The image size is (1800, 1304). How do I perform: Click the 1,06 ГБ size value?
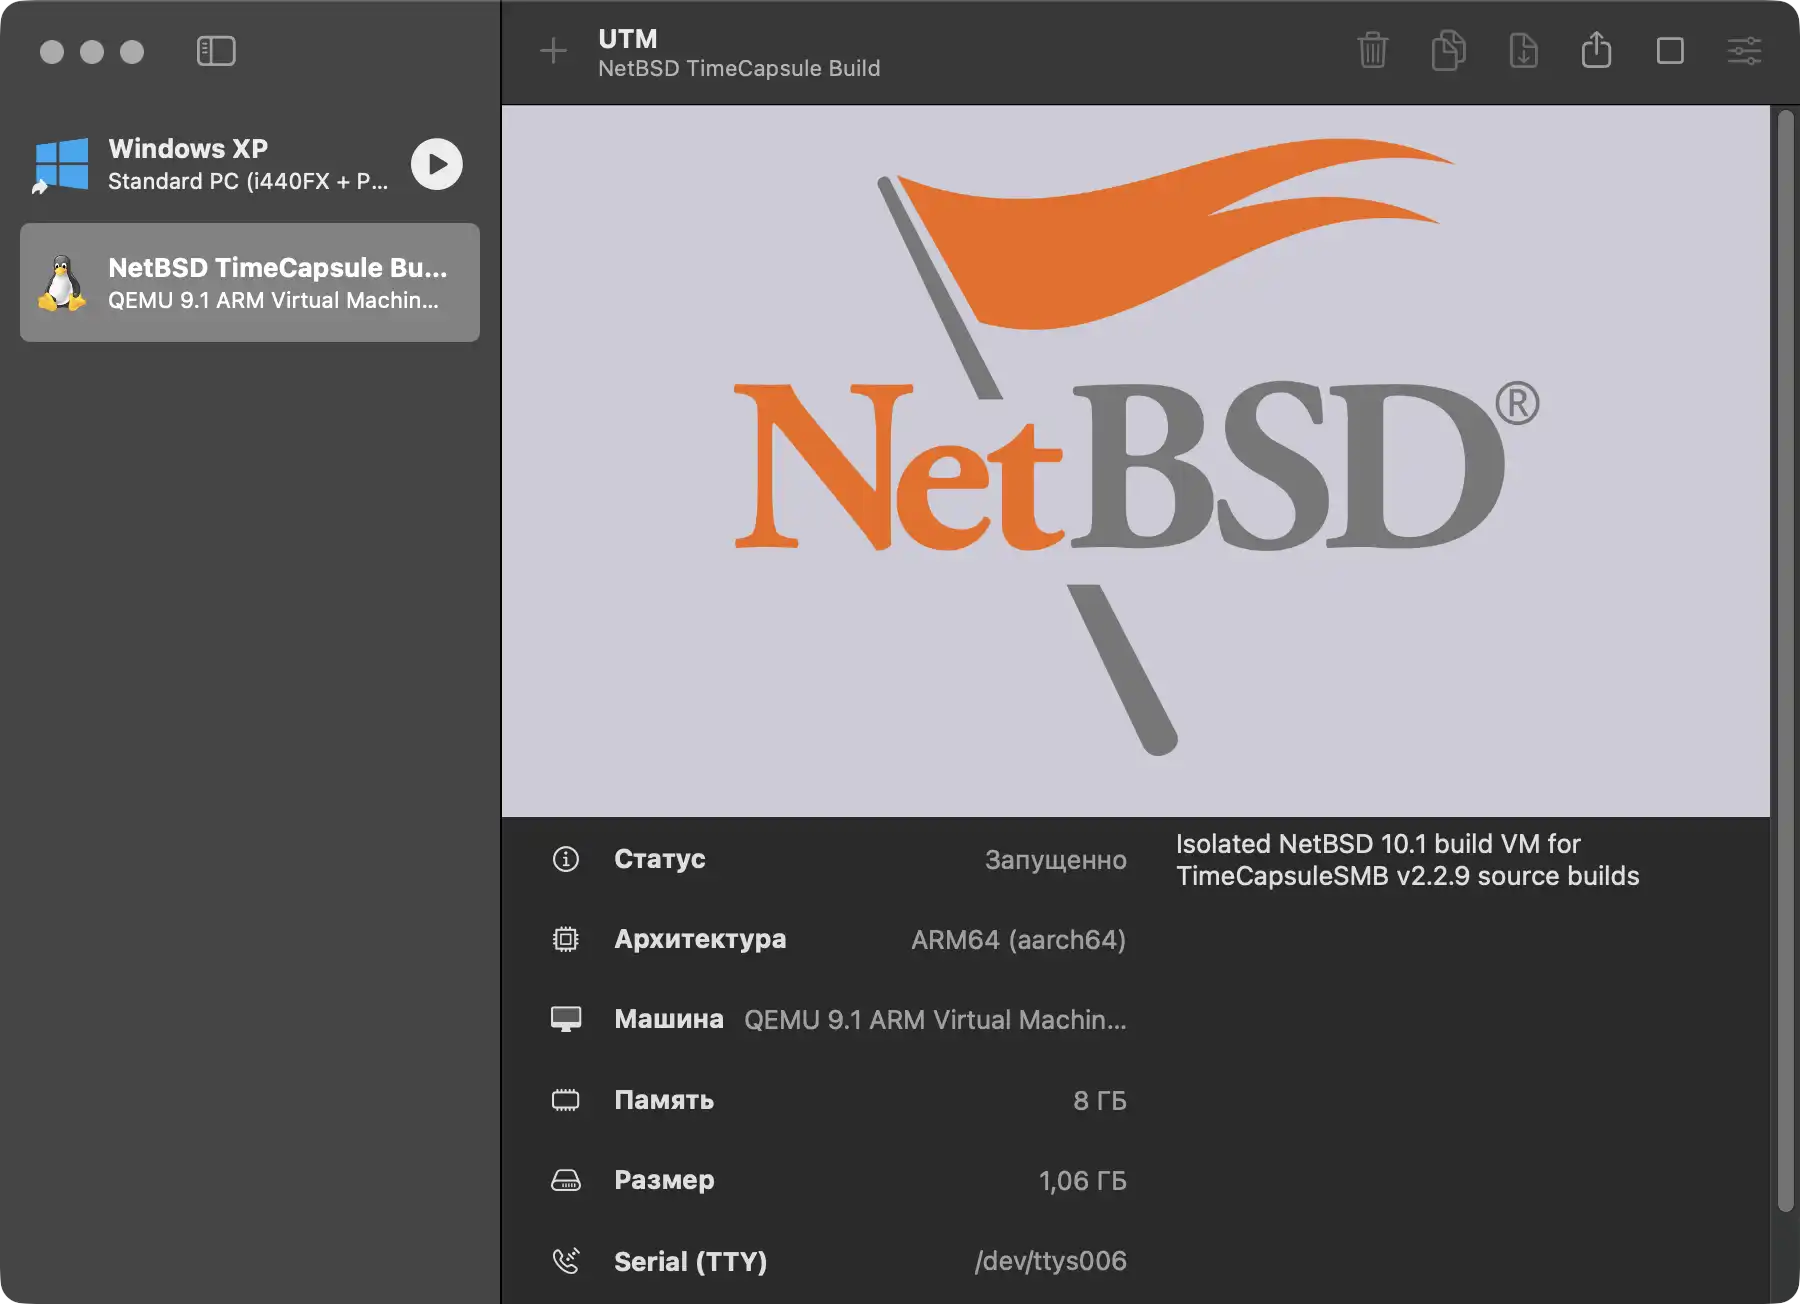coord(1083,1181)
